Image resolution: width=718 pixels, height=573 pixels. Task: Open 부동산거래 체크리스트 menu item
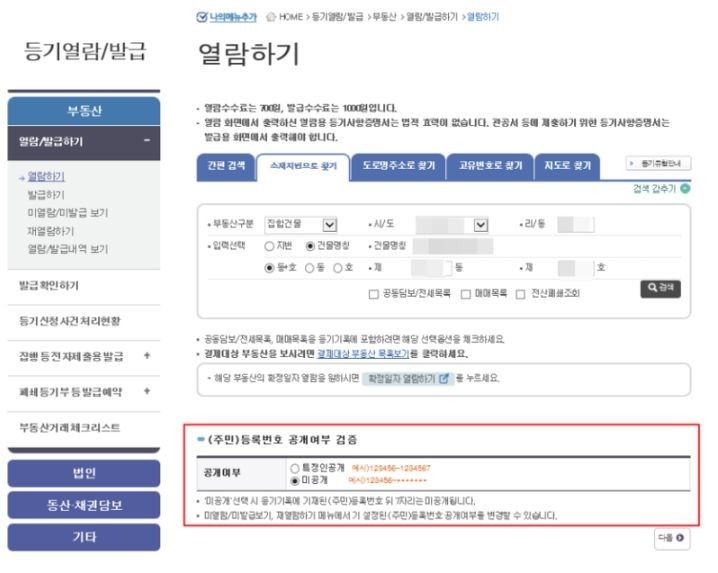(70, 428)
